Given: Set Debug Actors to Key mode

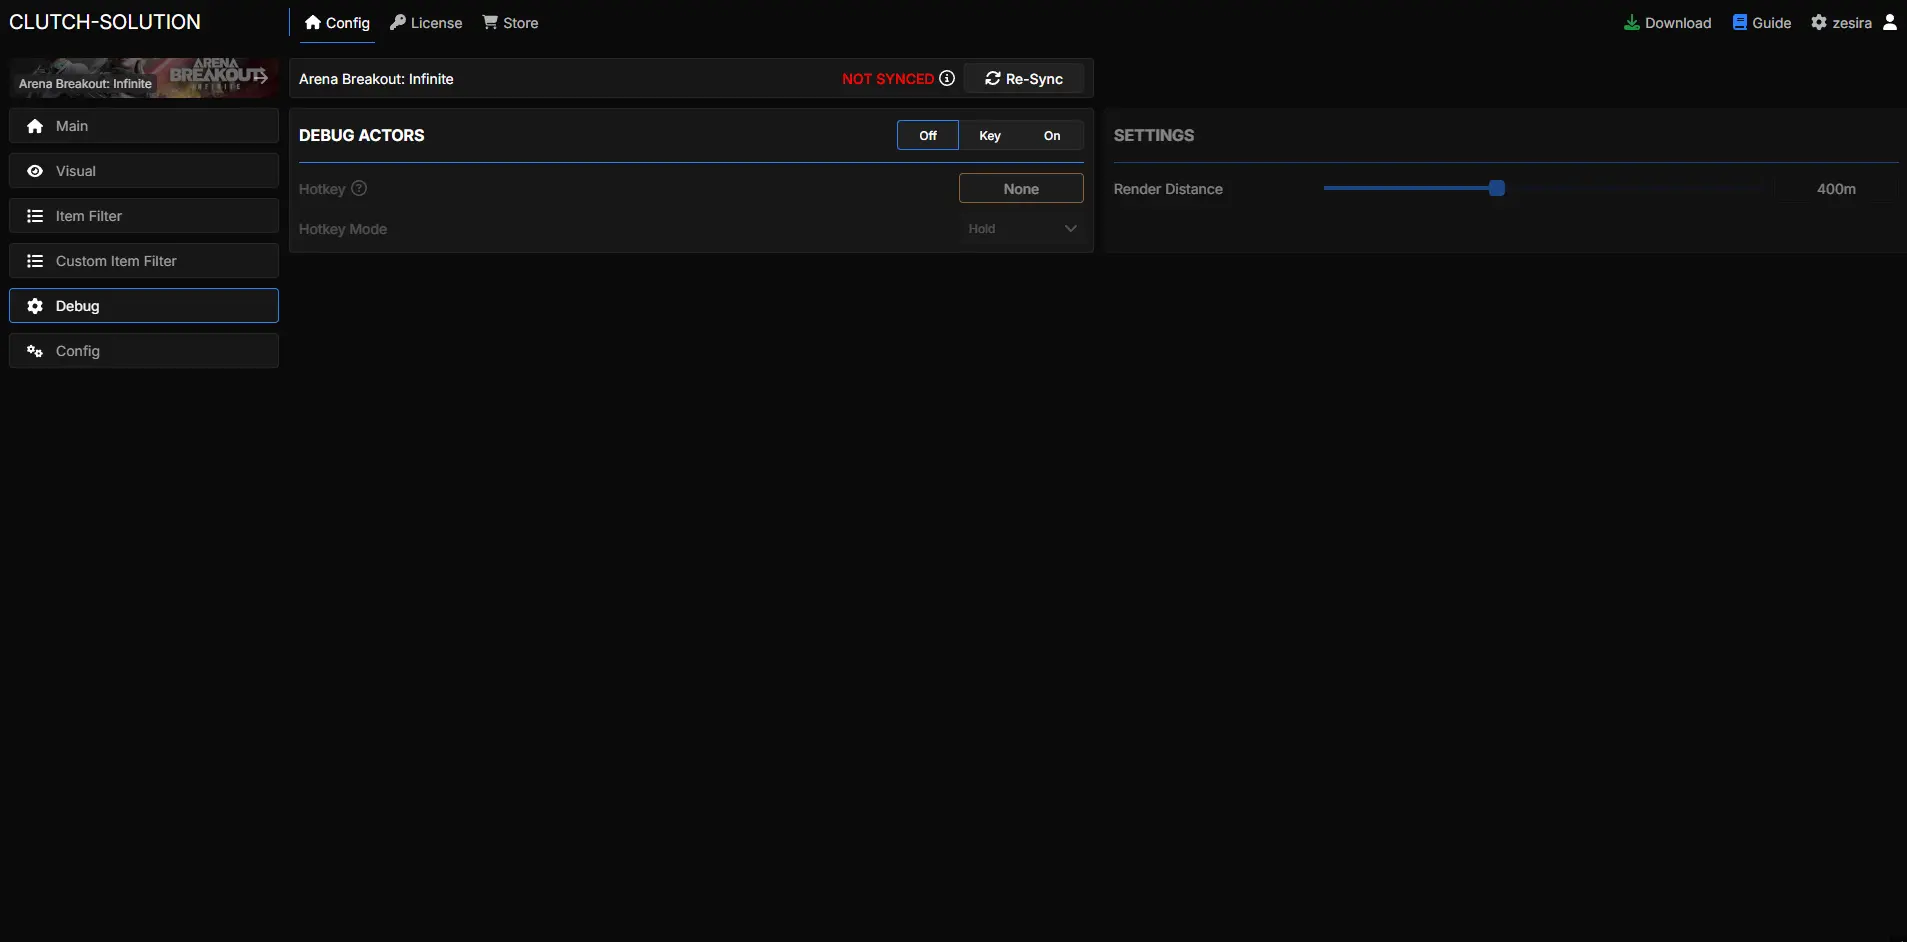Looking at the screenshot, I should tap(989, 135).
